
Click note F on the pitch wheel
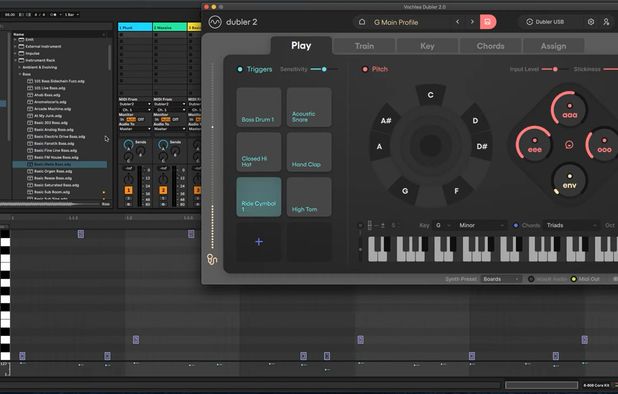pyautogui.click(x=456, y=191)
